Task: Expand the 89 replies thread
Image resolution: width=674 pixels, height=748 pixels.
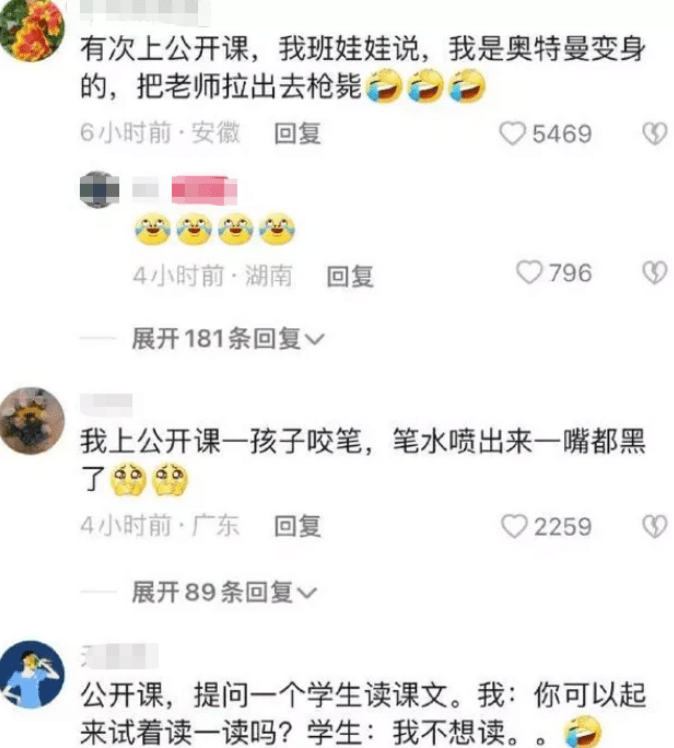Action: click(224, 592)
